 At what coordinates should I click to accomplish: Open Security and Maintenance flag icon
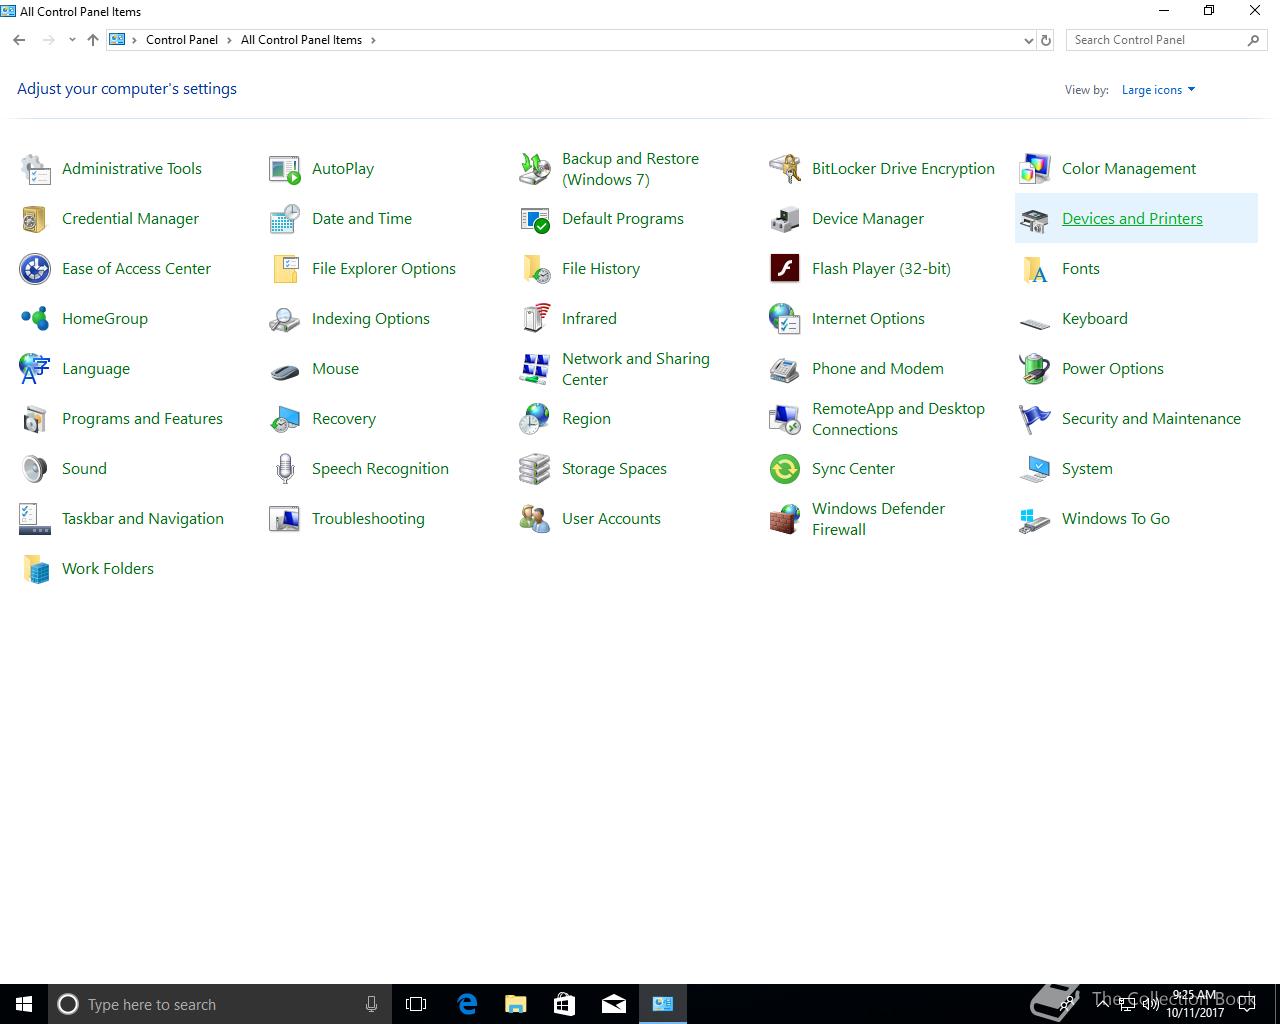[x=1035, y=419]
